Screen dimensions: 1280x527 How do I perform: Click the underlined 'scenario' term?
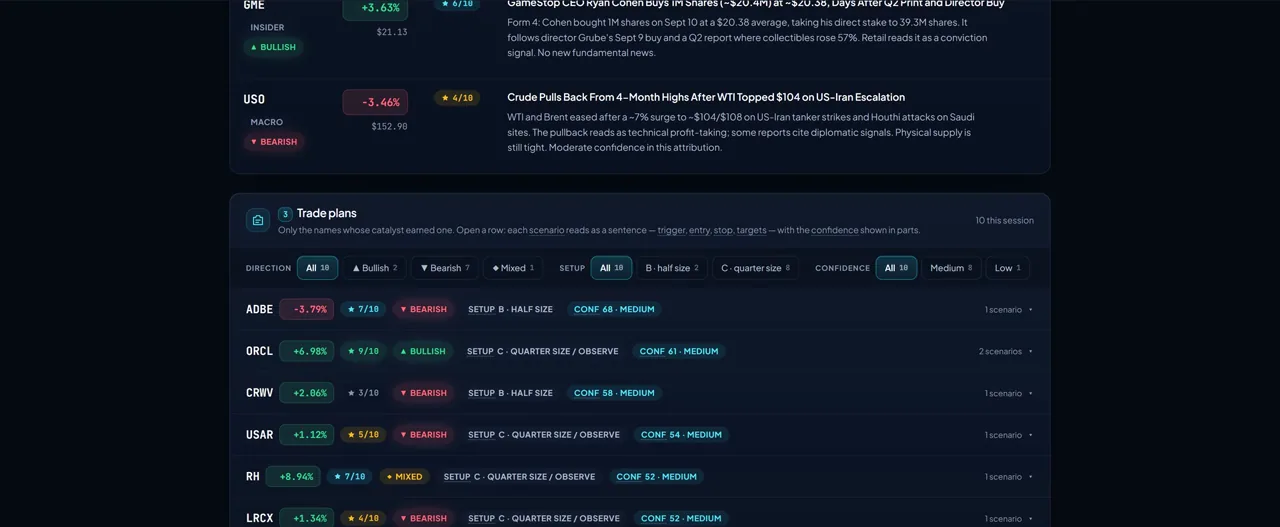pos(546,230)
